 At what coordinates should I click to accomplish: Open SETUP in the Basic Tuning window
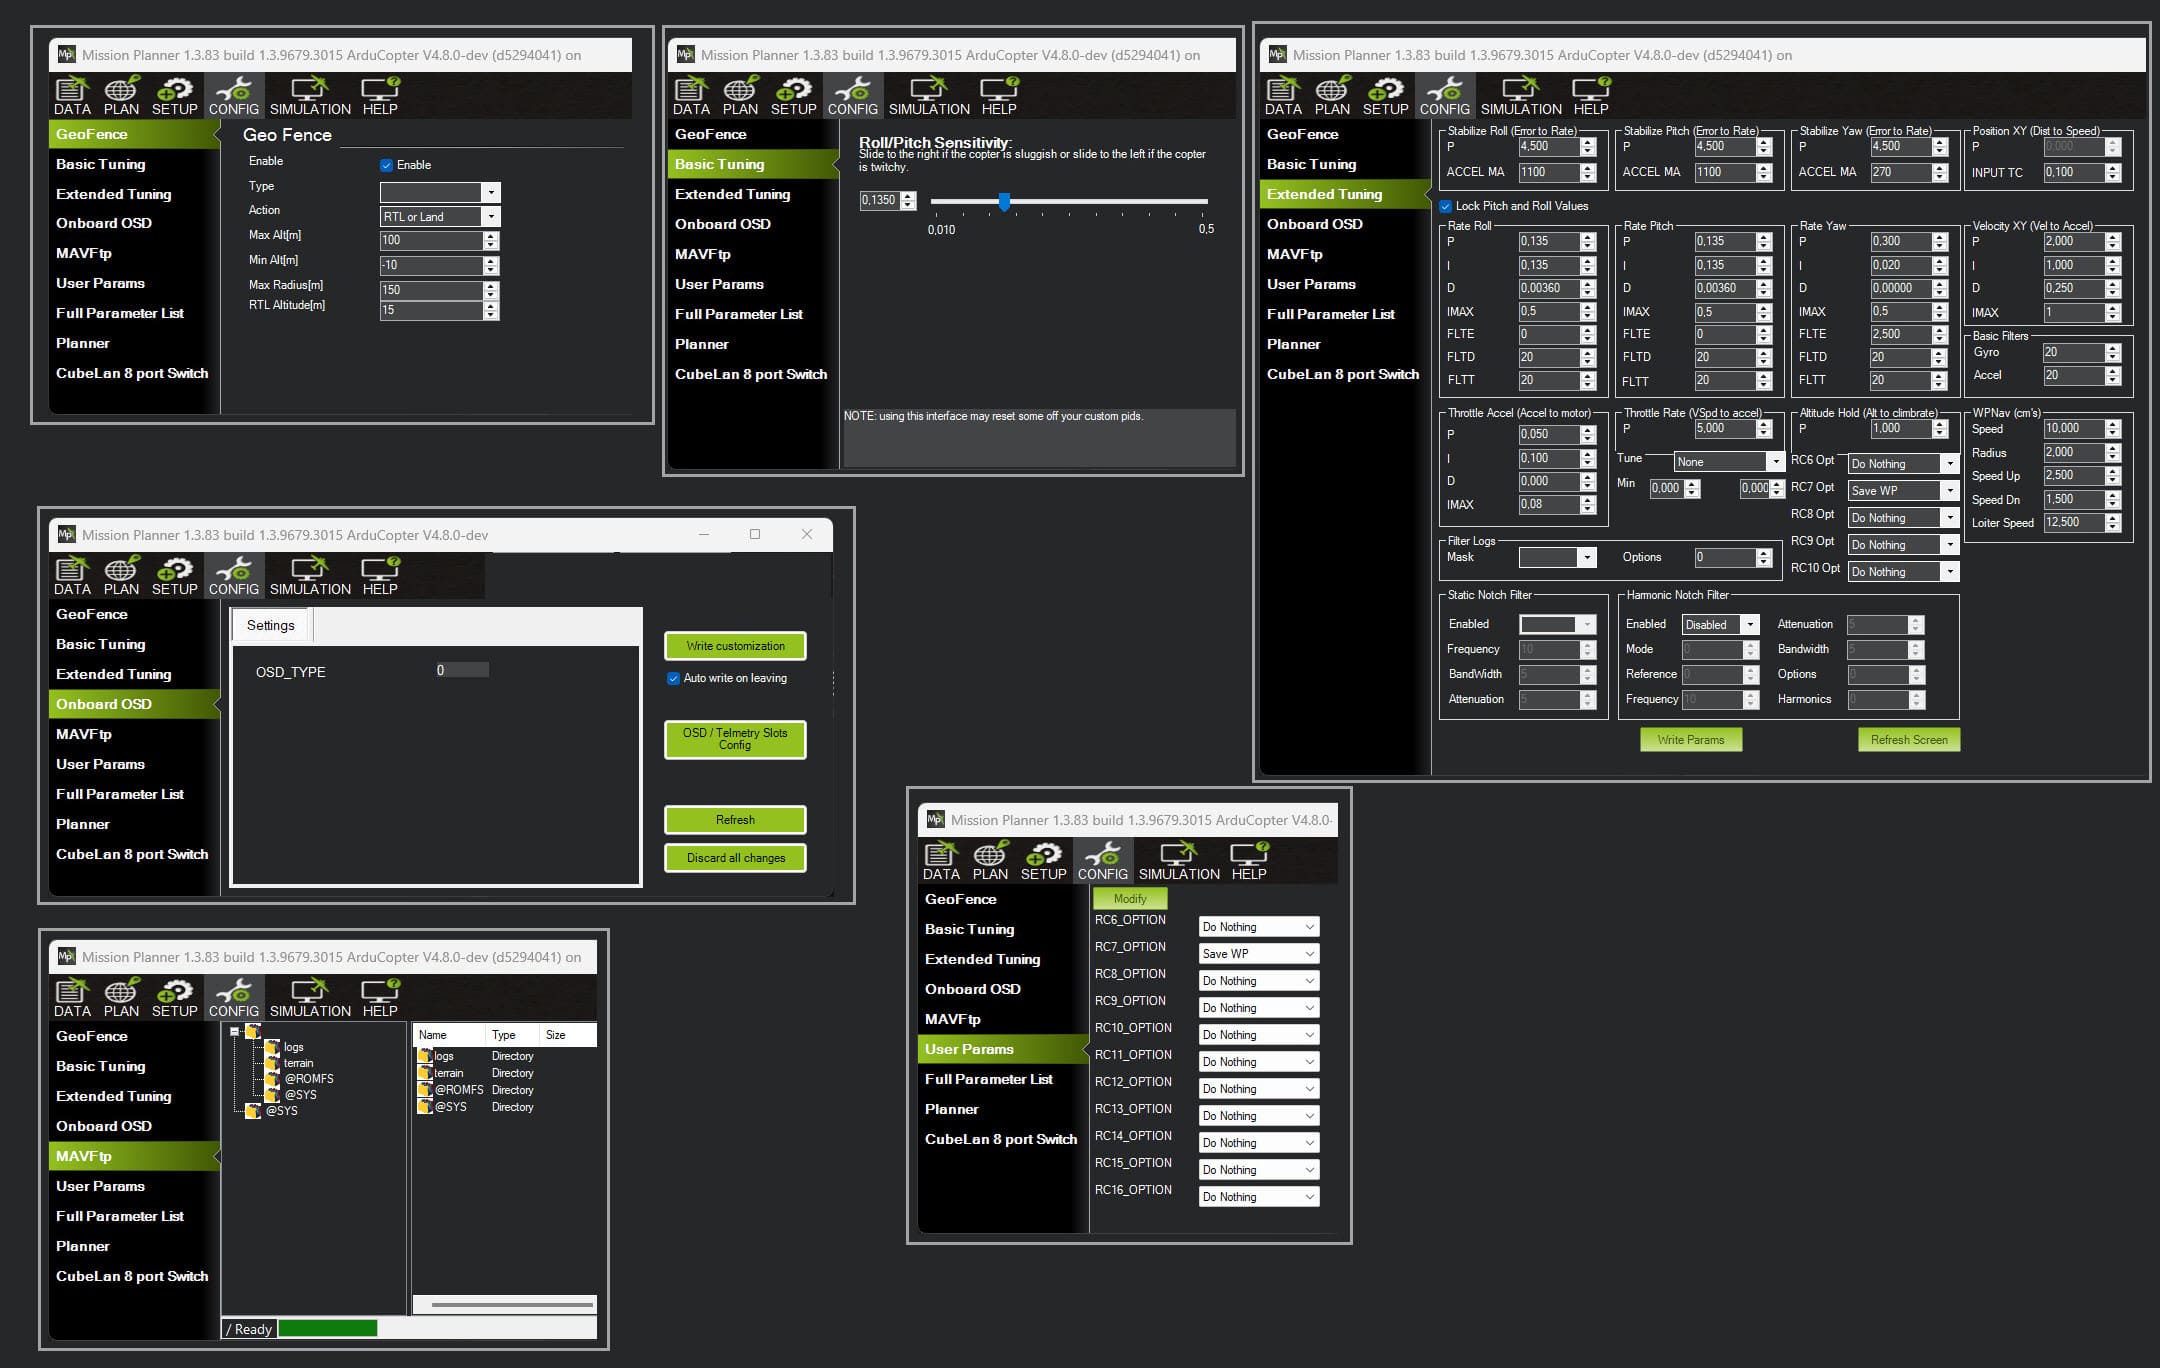[794, 96]
